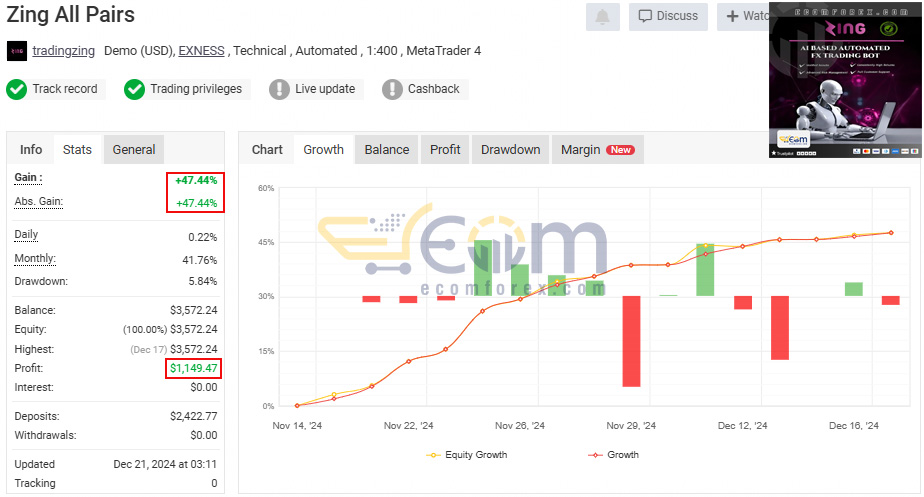This screenshot has width=924, height=497.
Task: Click the Abs. Gain label
Action: click(x=38, y=201)
